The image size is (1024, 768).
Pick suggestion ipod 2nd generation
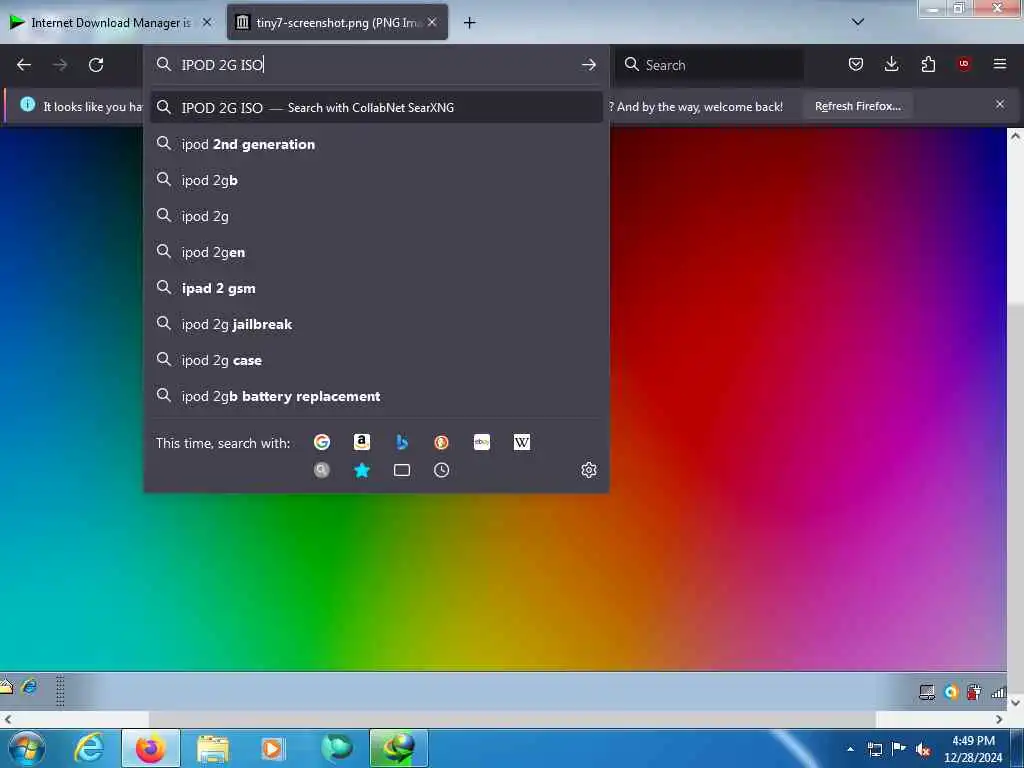point(376,144)
